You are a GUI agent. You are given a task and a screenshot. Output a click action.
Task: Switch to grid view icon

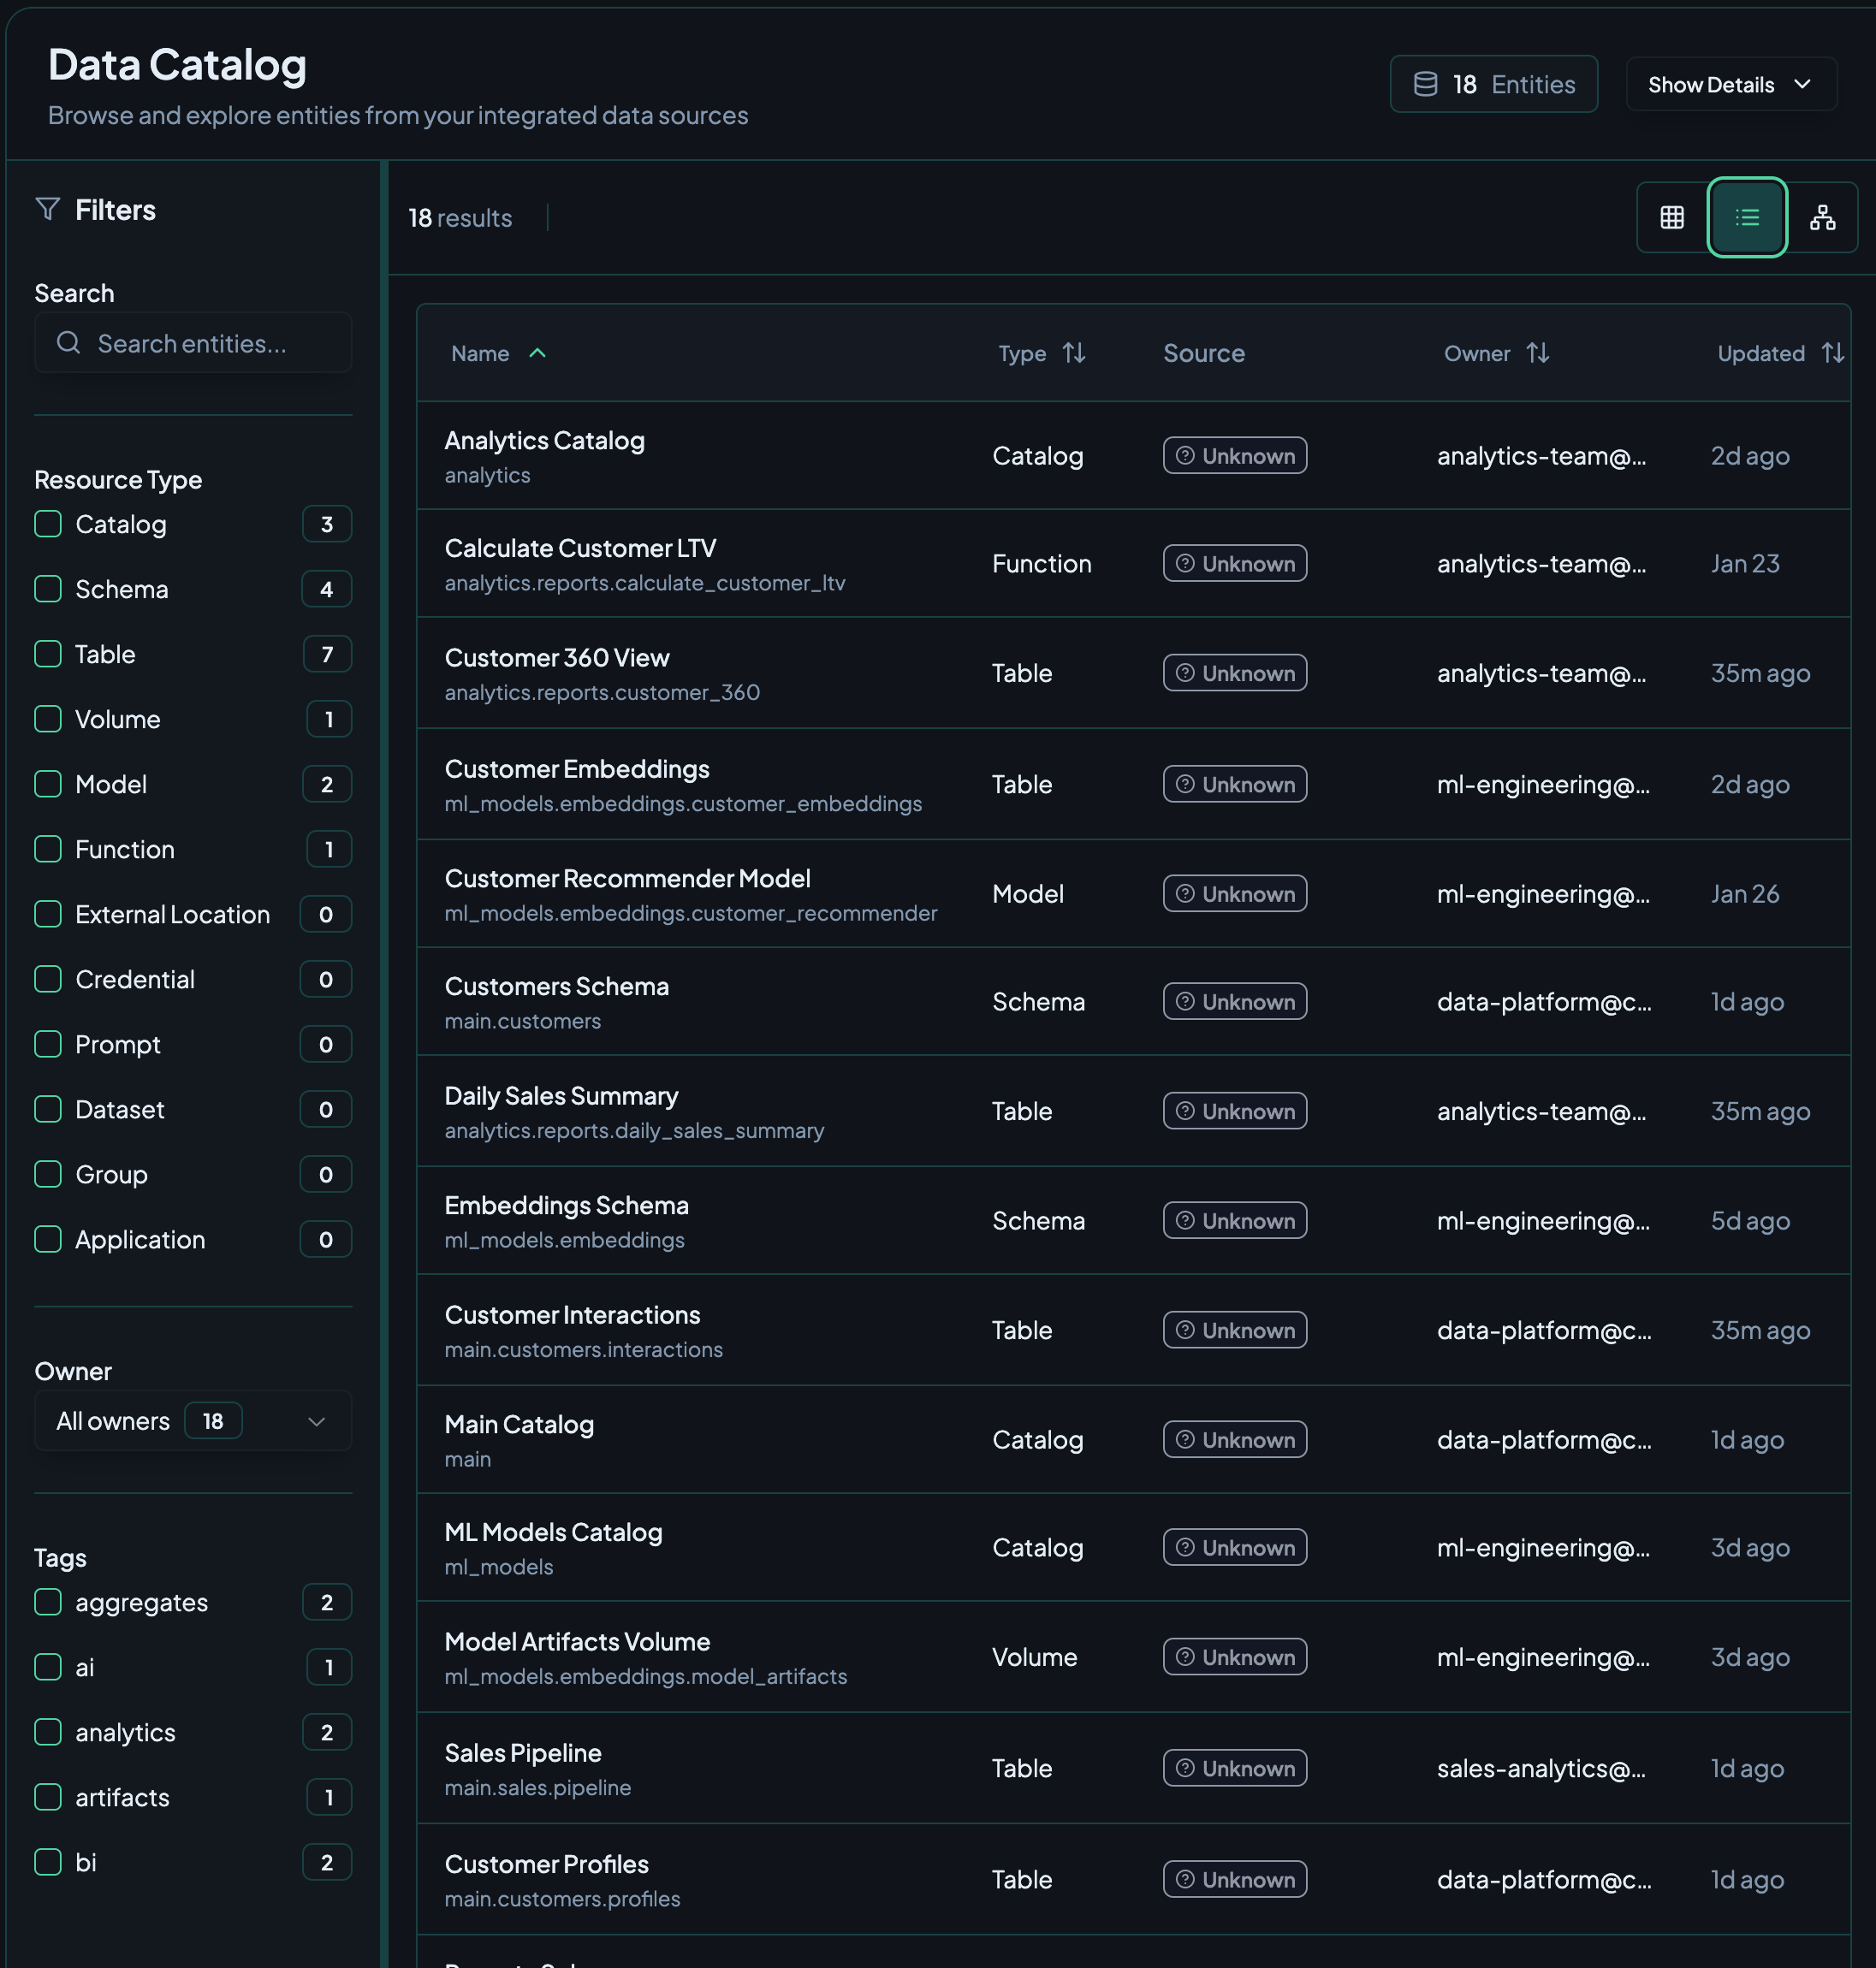[x=1672, y=217]
